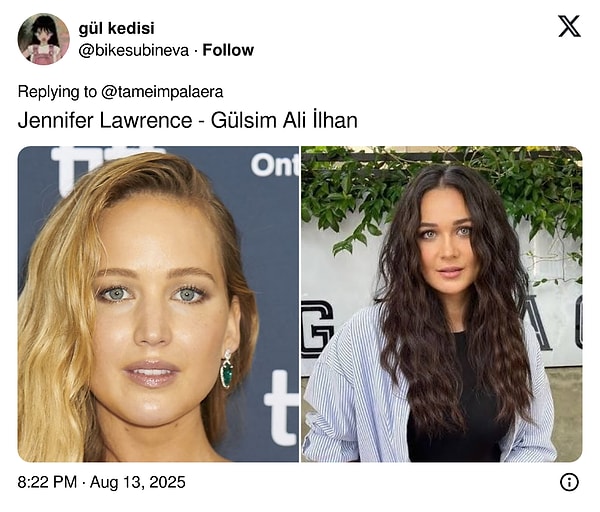Viewport: 600px width, 512px height.
Task: Open the left photo with blonde hair
Action: [158, 304]
